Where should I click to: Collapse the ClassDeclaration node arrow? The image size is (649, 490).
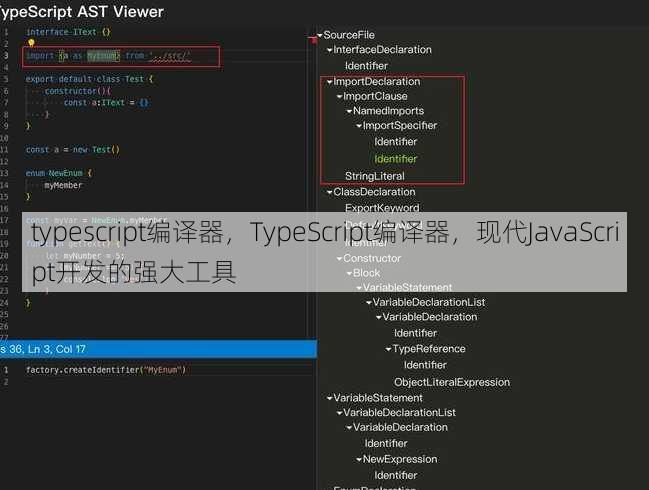(329, 192)
